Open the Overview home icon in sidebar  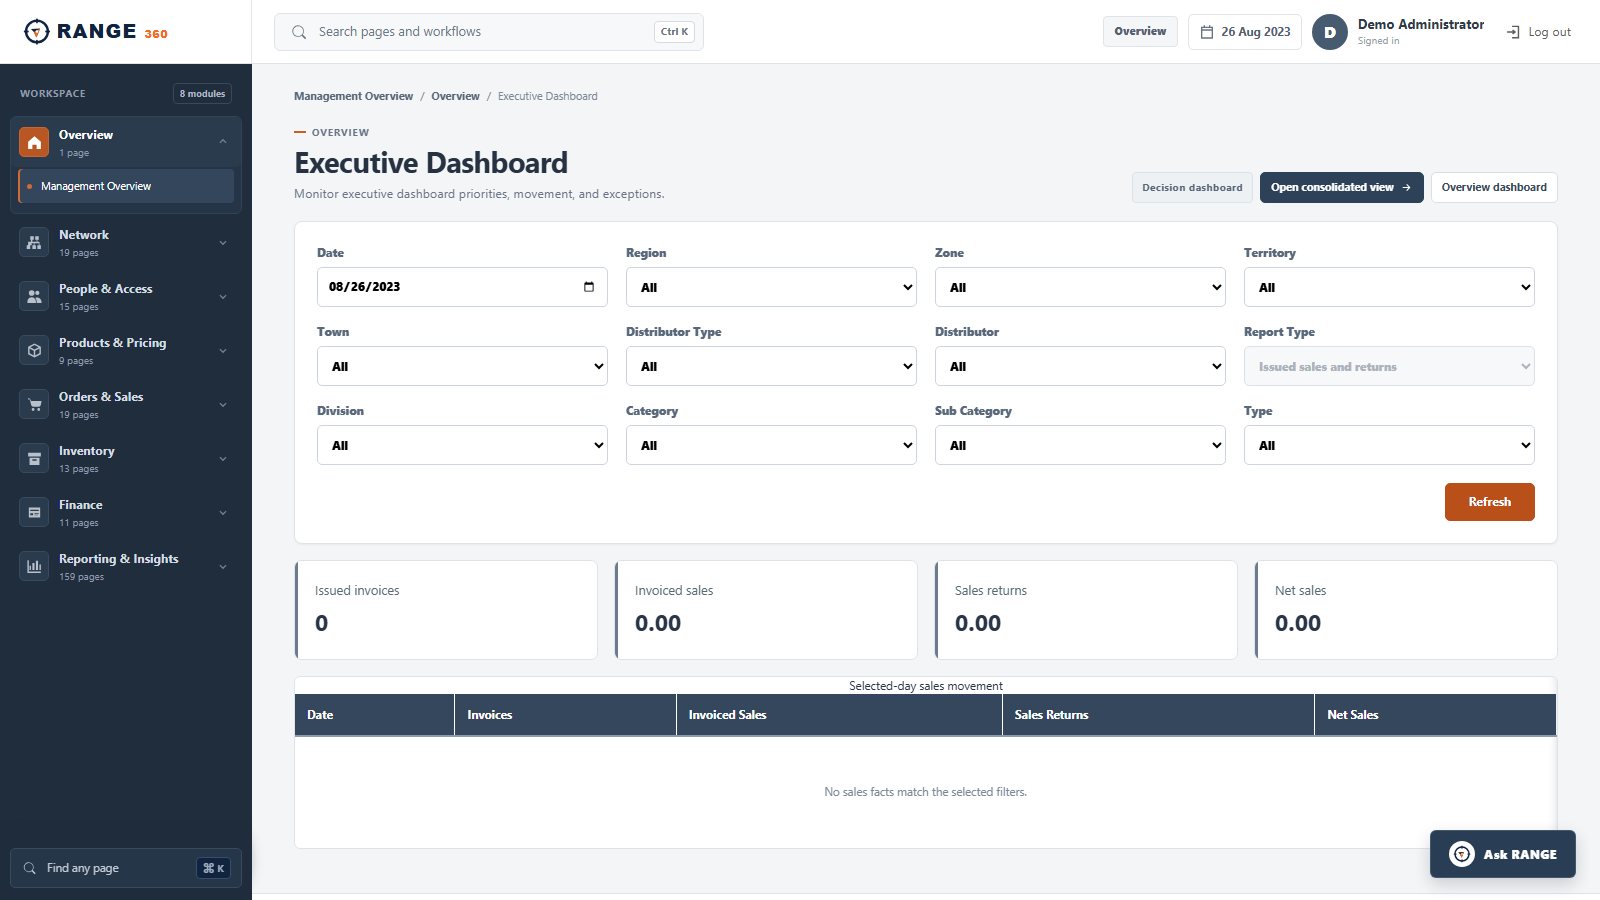34,143
